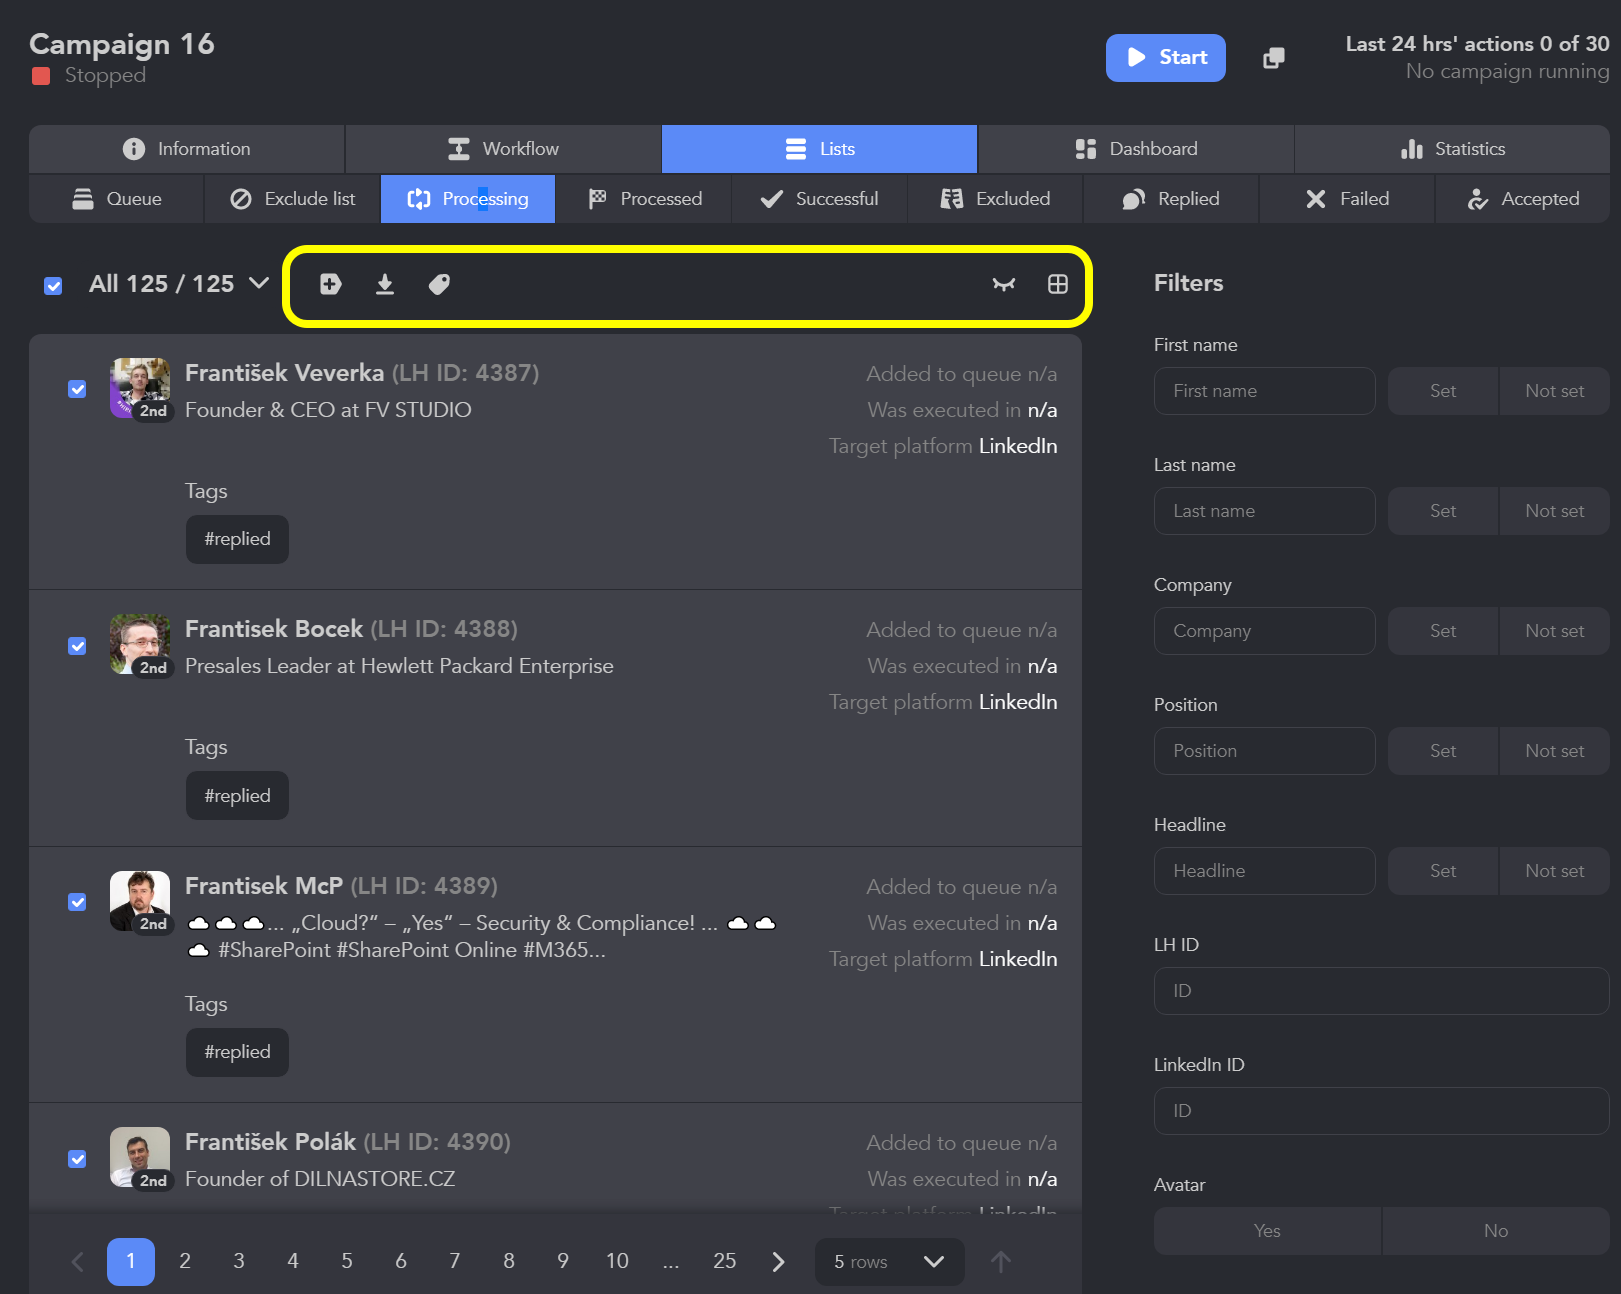This screenshot has height=1294, width=1621.
Task: Uncheck the select-all checkbox above the list
Action: 53,286
